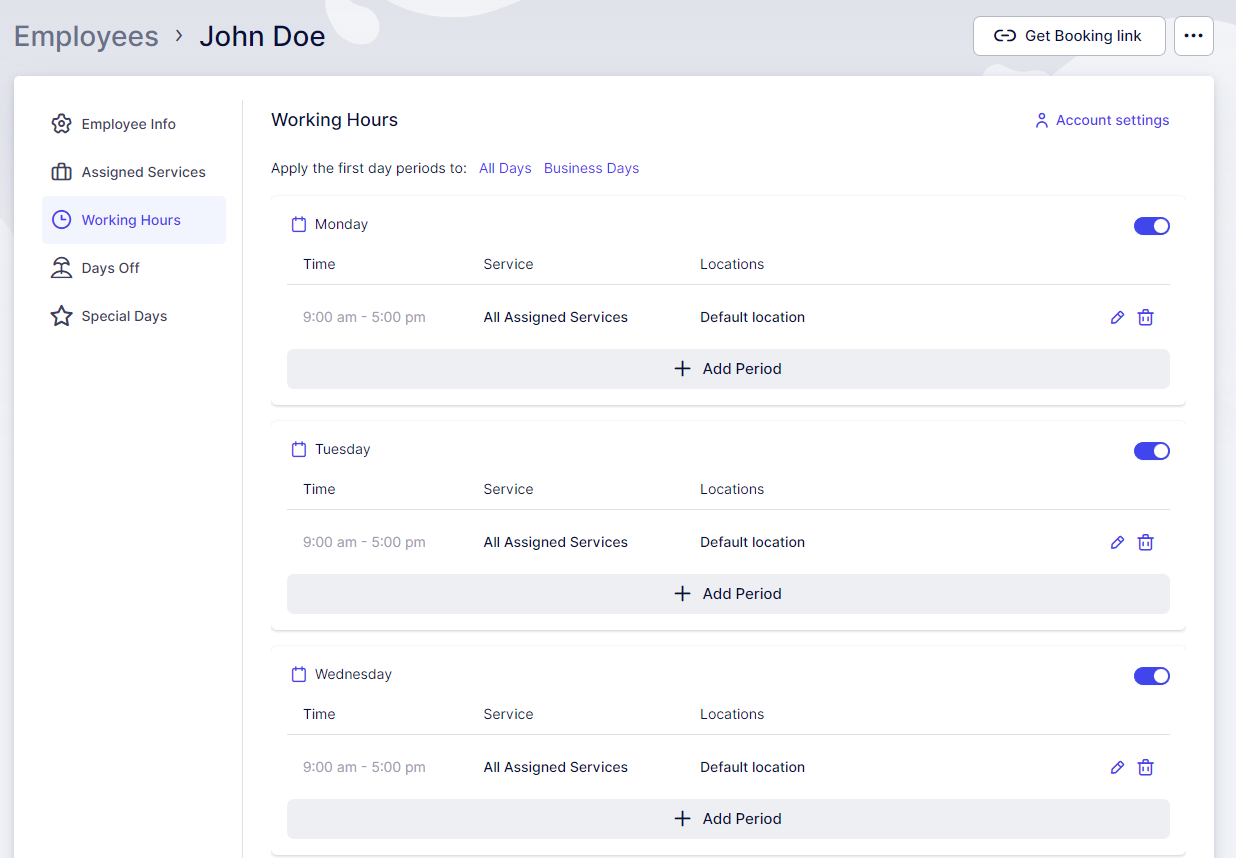Edit the Monday period with the pencil icon
The image size is (1236, 858).
tap(1118, 317)
